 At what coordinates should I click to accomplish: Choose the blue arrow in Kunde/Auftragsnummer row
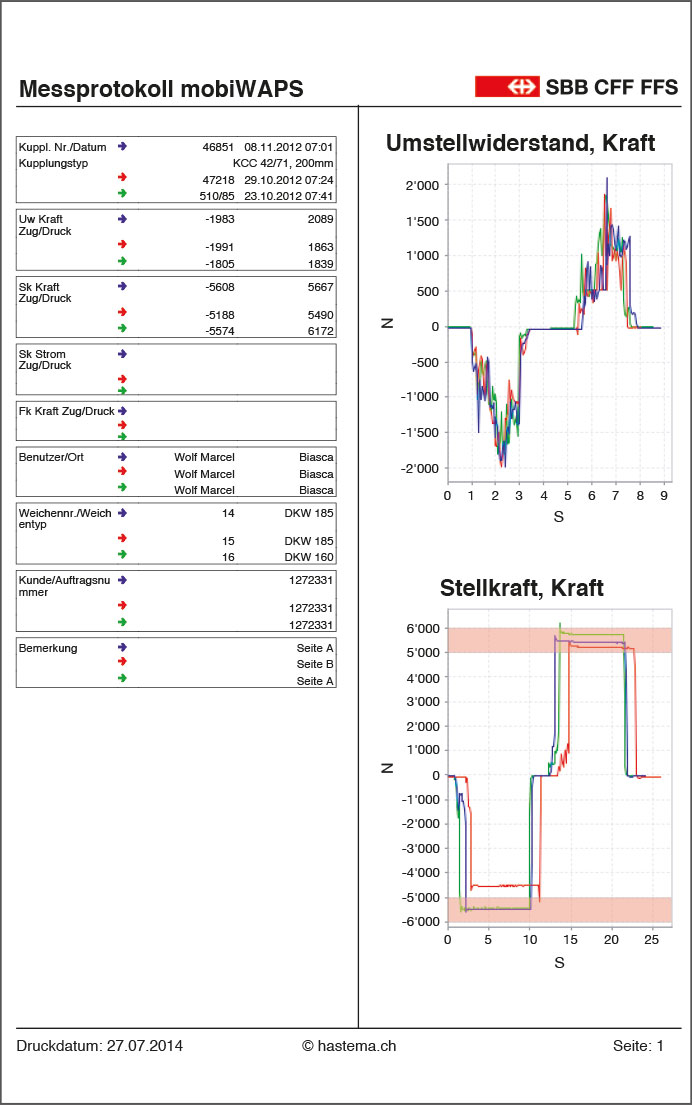[122, 580]
